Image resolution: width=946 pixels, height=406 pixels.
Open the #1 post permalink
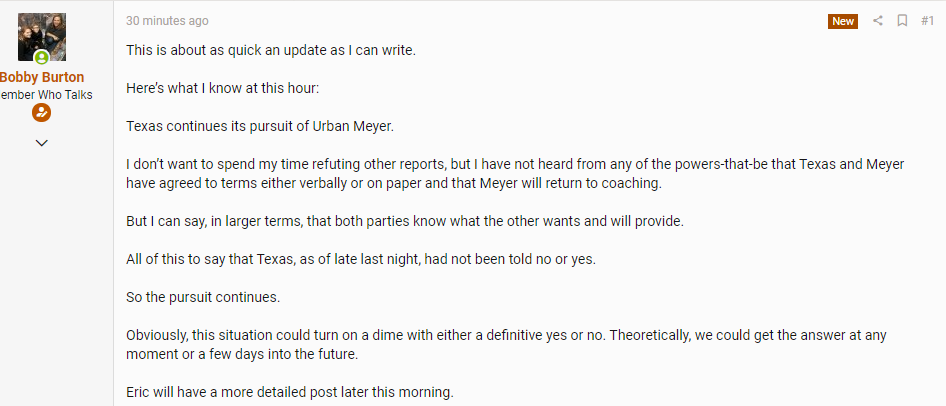[x=927, y=21]
